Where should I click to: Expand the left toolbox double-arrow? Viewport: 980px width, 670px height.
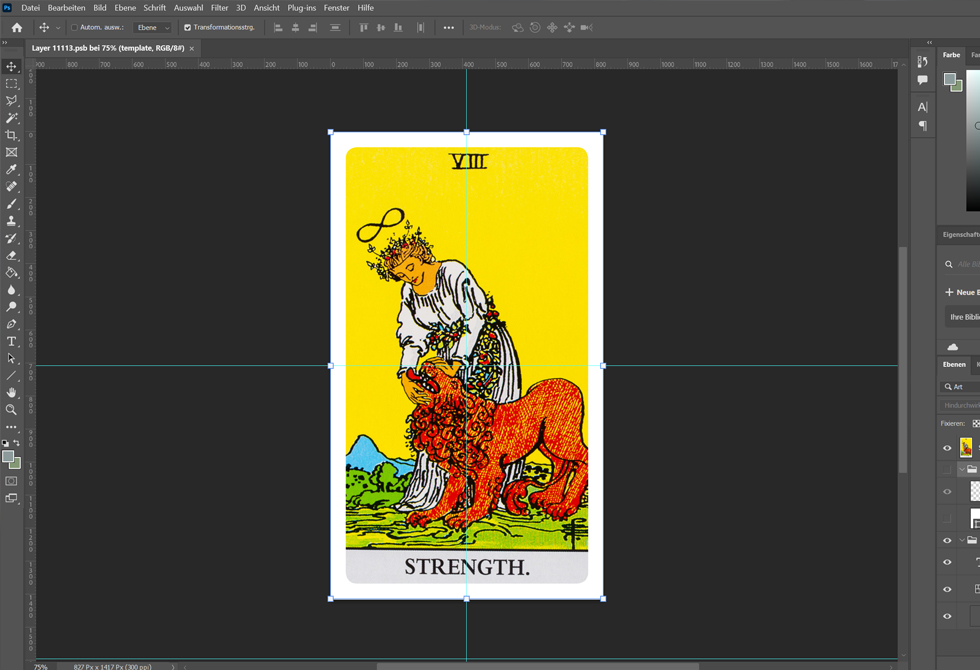(4, 42)
